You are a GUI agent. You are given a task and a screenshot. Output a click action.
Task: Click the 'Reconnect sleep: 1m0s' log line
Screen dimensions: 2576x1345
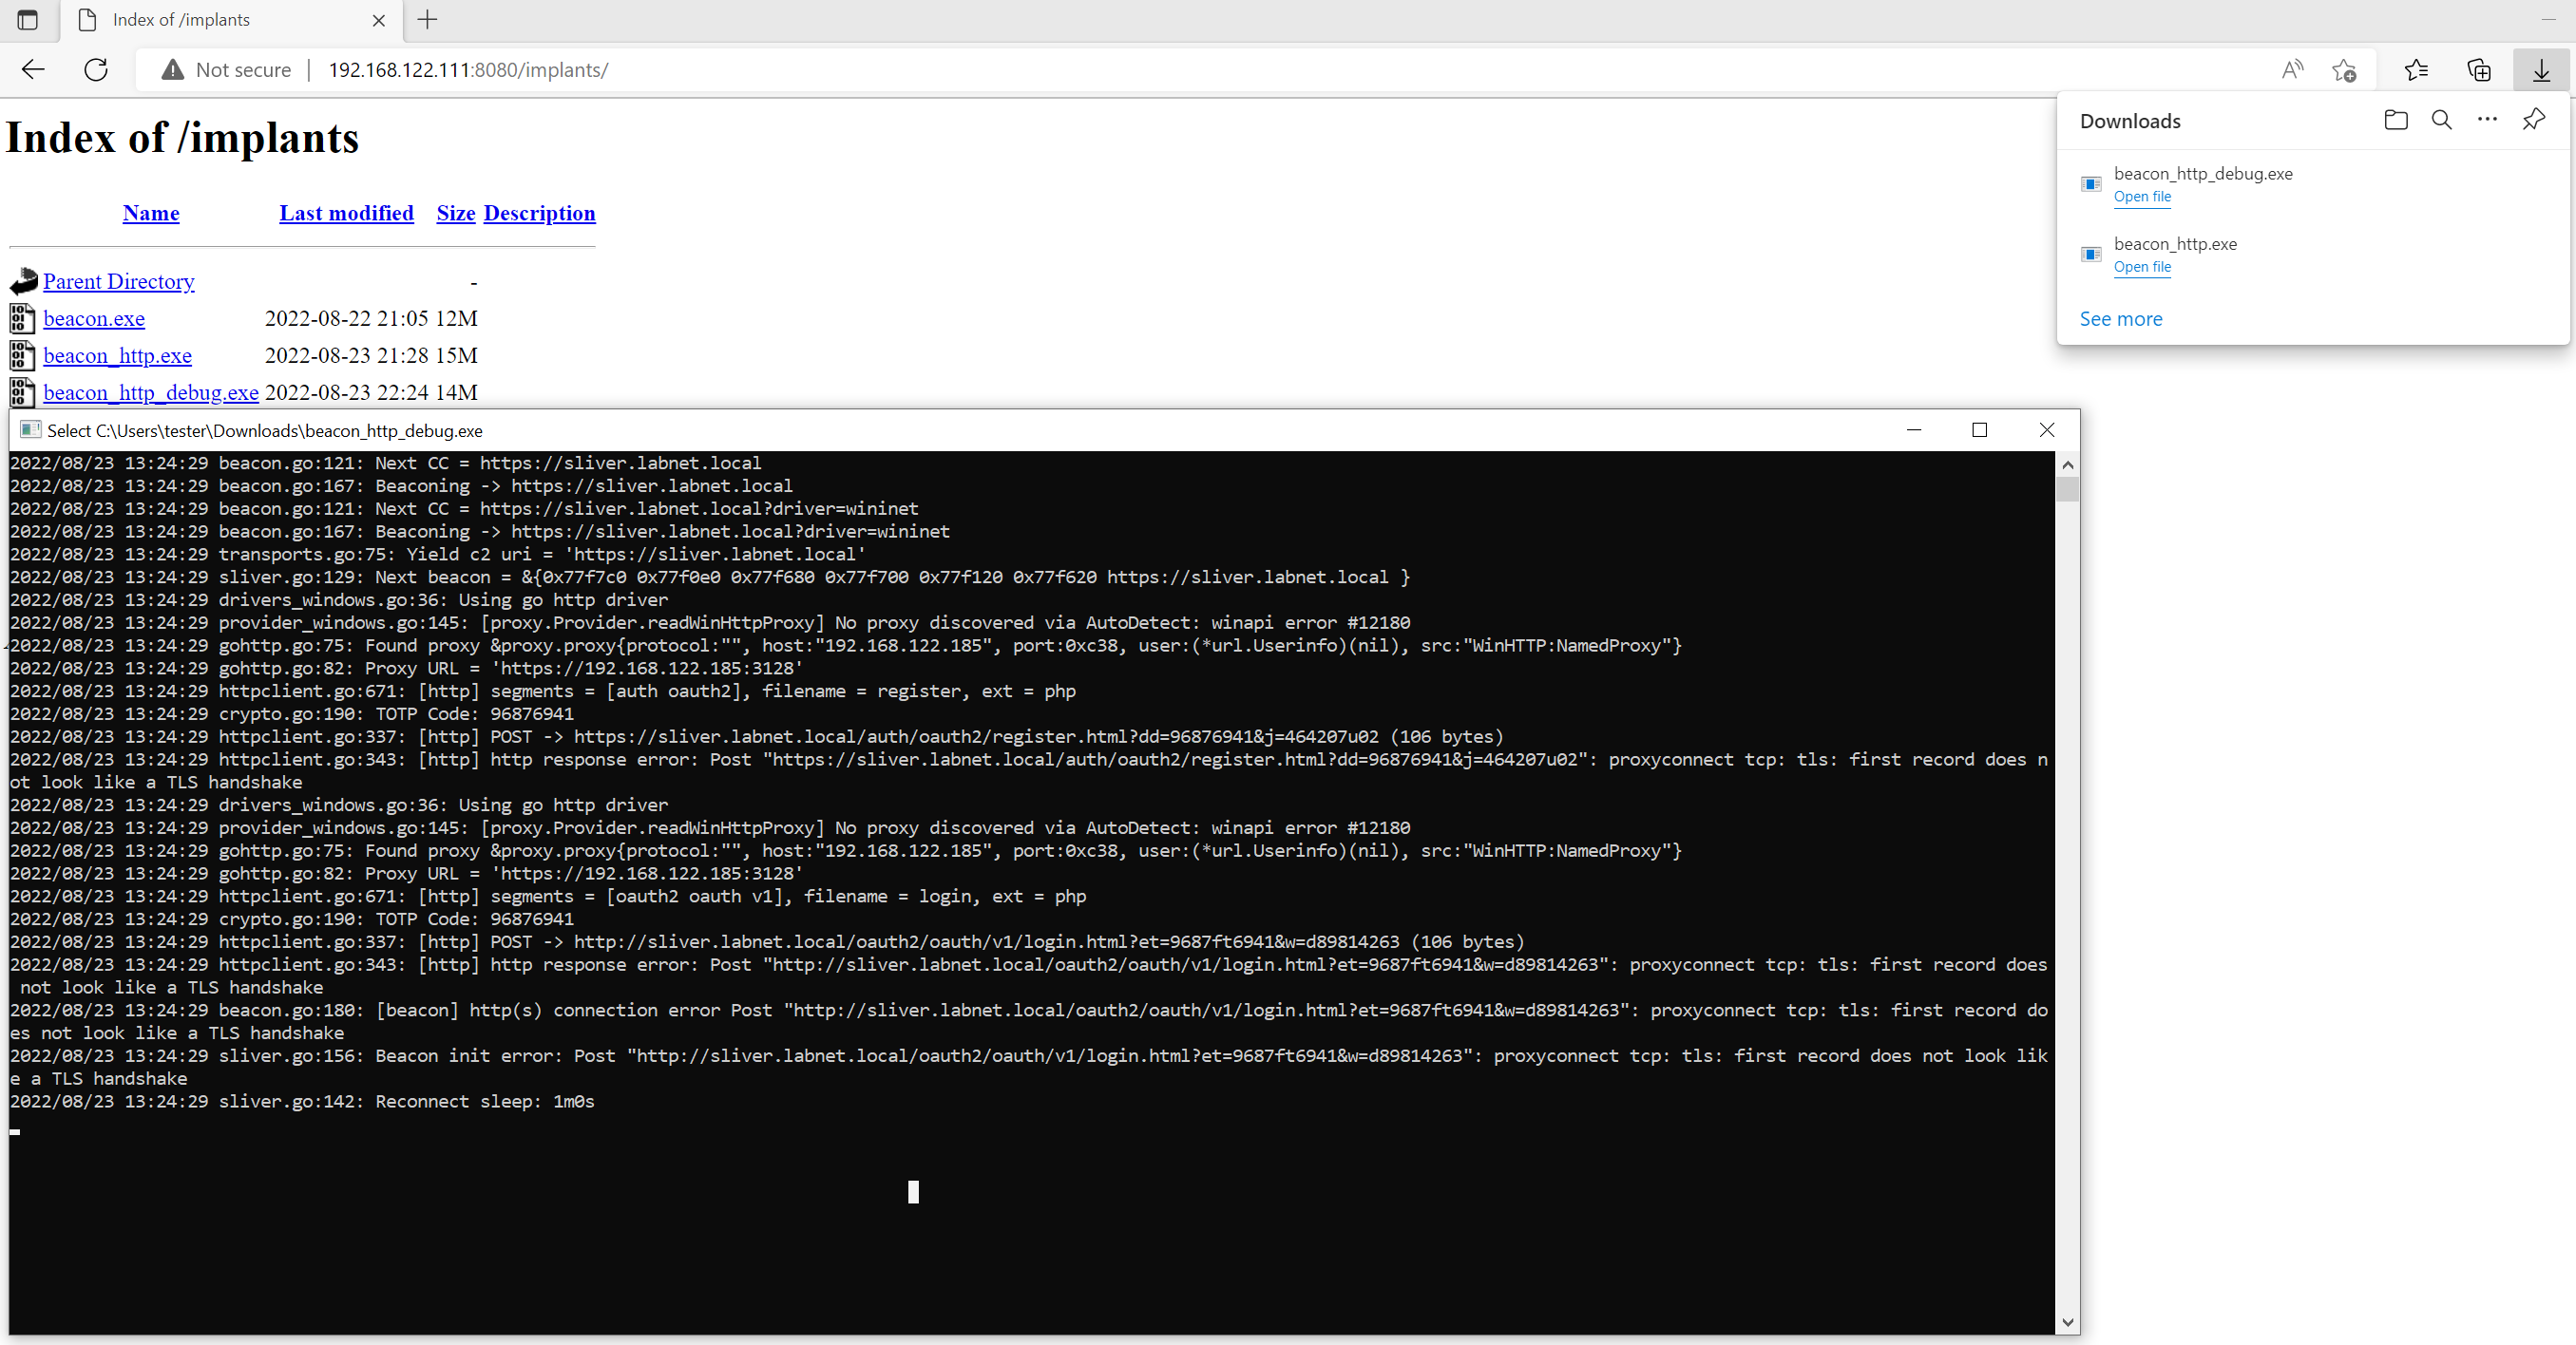point(302,1101)
